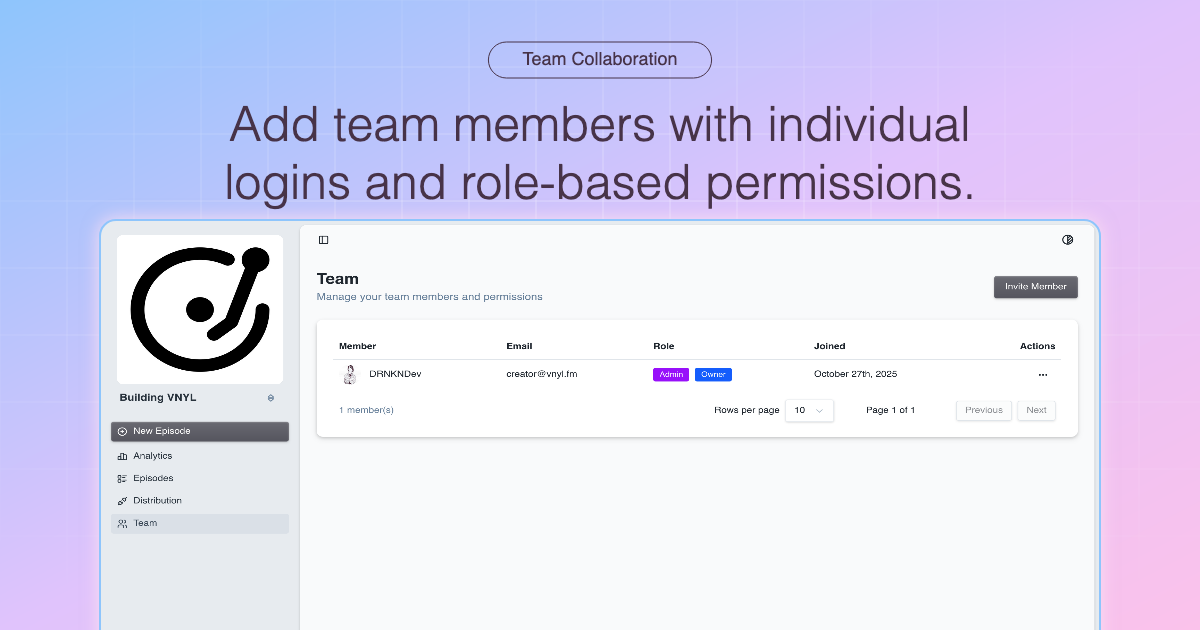
Task: Click the Invite Member button
Action: (1036, 287)
